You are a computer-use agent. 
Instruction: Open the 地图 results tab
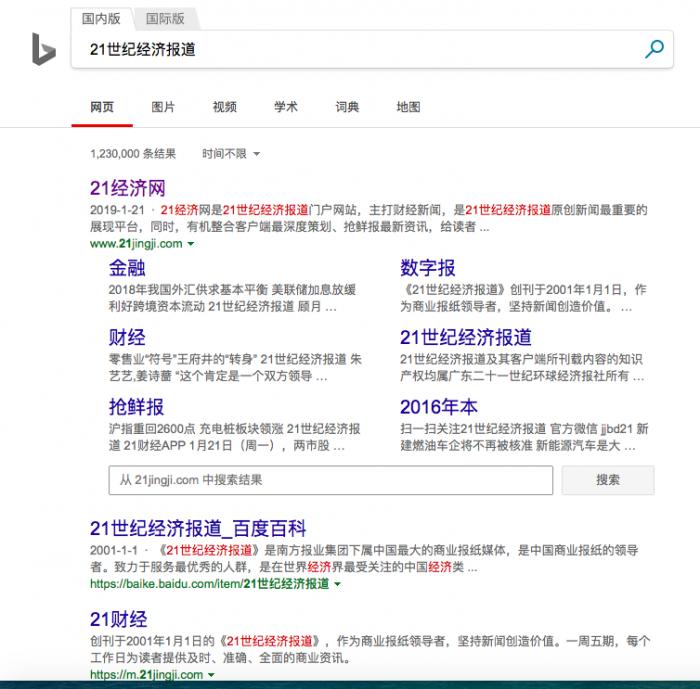(x=408, y=107)
